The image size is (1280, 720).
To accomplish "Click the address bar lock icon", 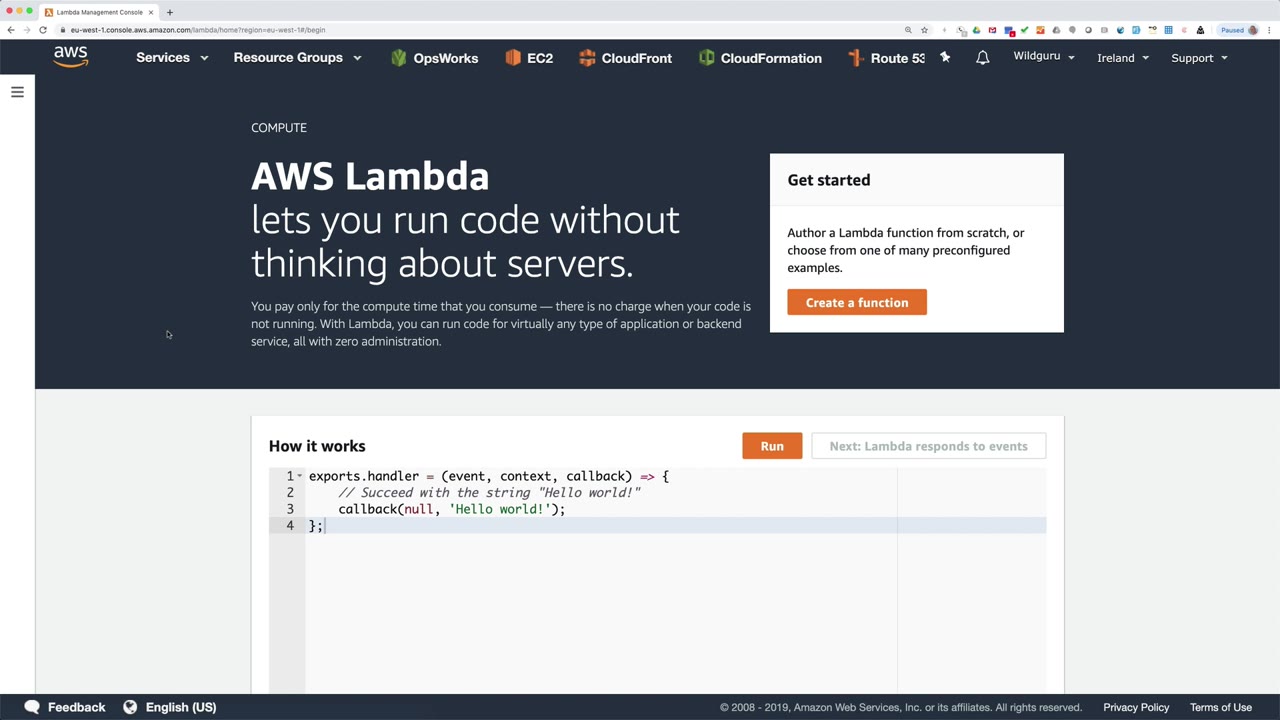I will (63, 30).
